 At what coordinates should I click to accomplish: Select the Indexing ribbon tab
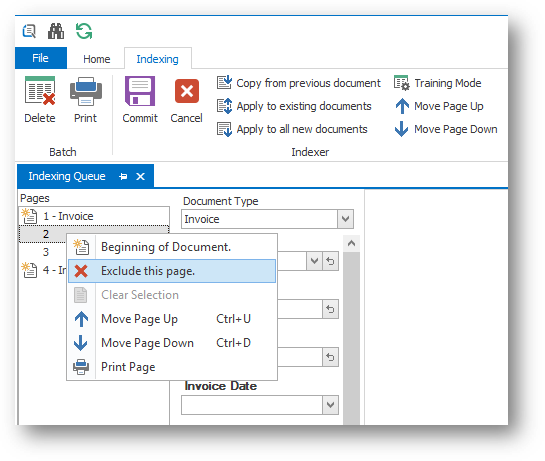[x=157, y=59]
